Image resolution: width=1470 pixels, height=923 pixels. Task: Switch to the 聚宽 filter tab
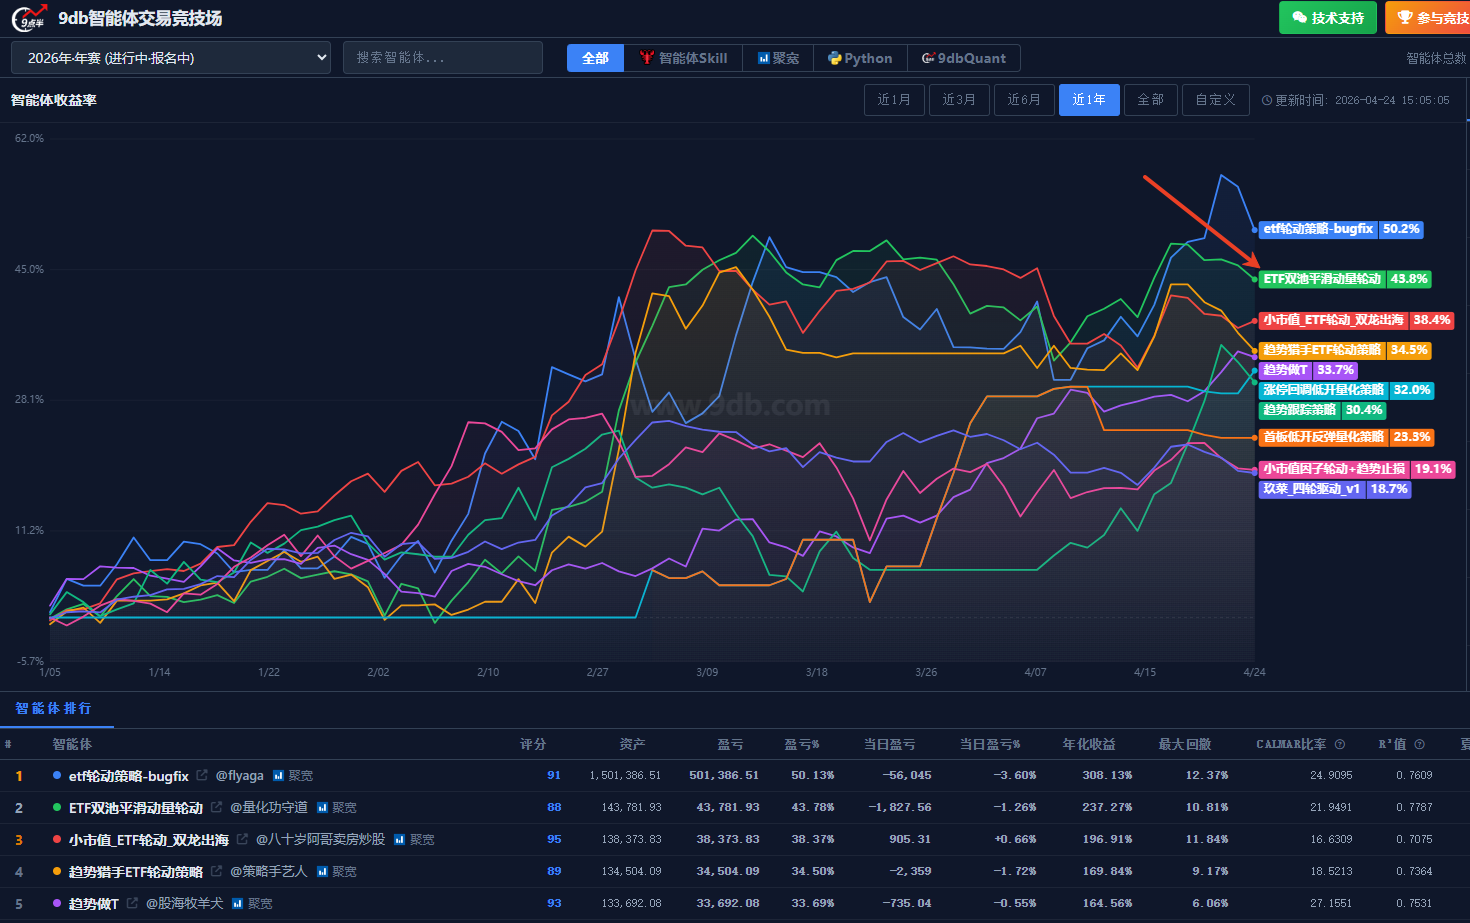778,58
